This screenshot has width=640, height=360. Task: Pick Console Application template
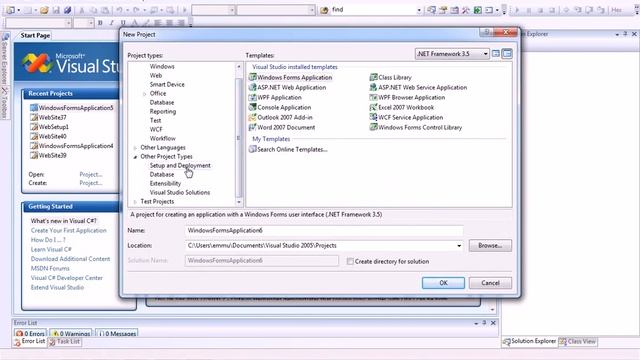click(x=280, y=107)
